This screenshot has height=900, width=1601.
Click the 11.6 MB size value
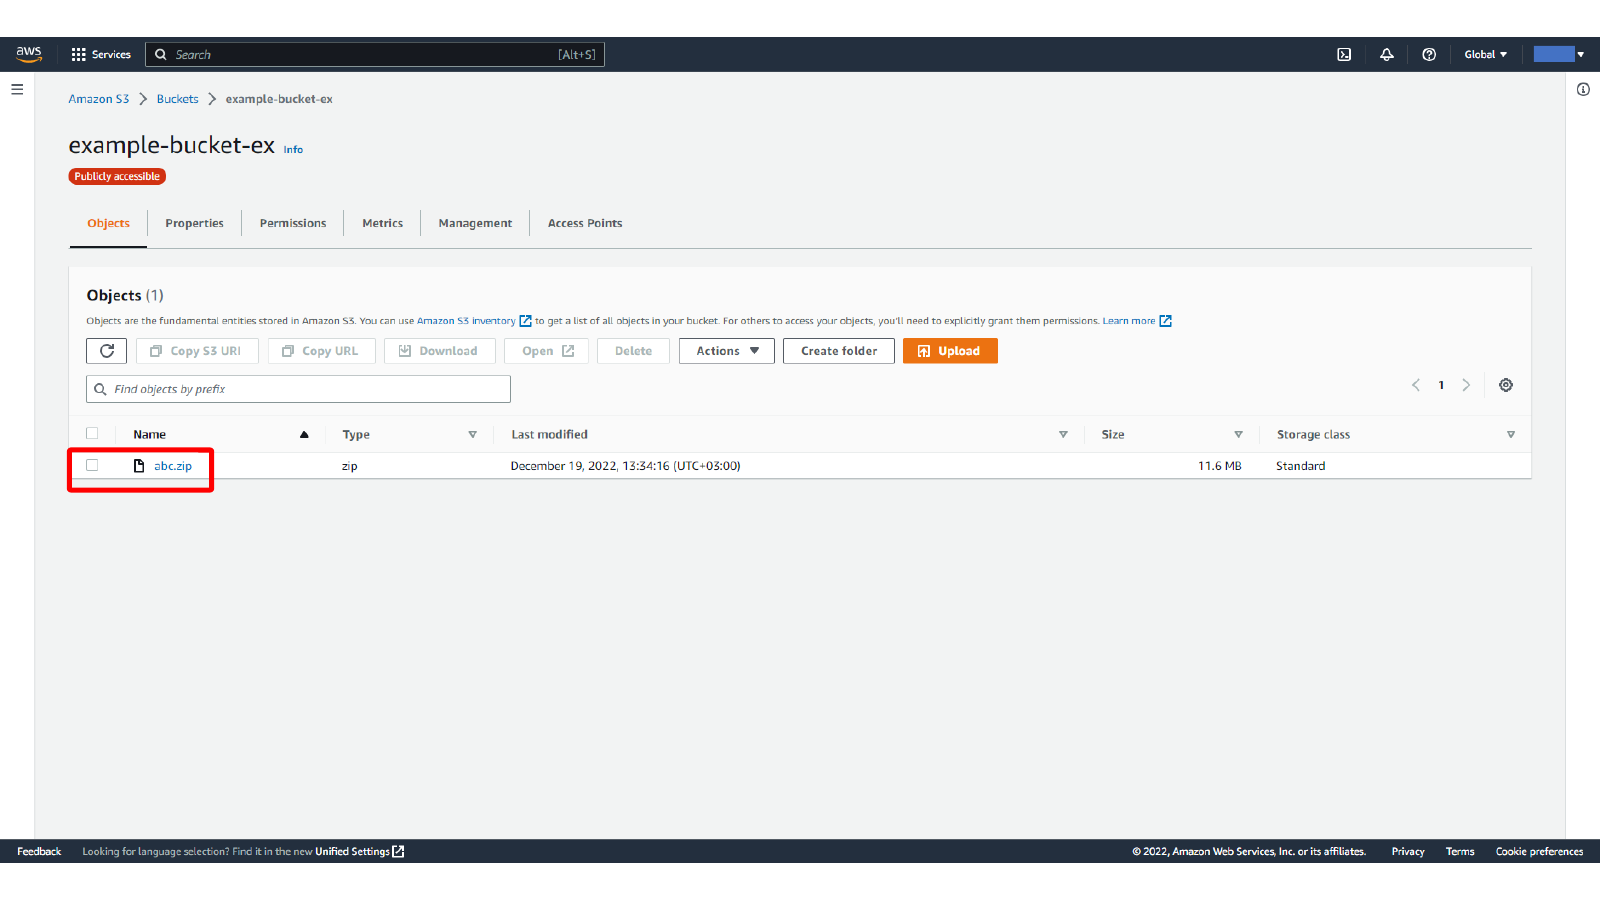[1219, 466]
